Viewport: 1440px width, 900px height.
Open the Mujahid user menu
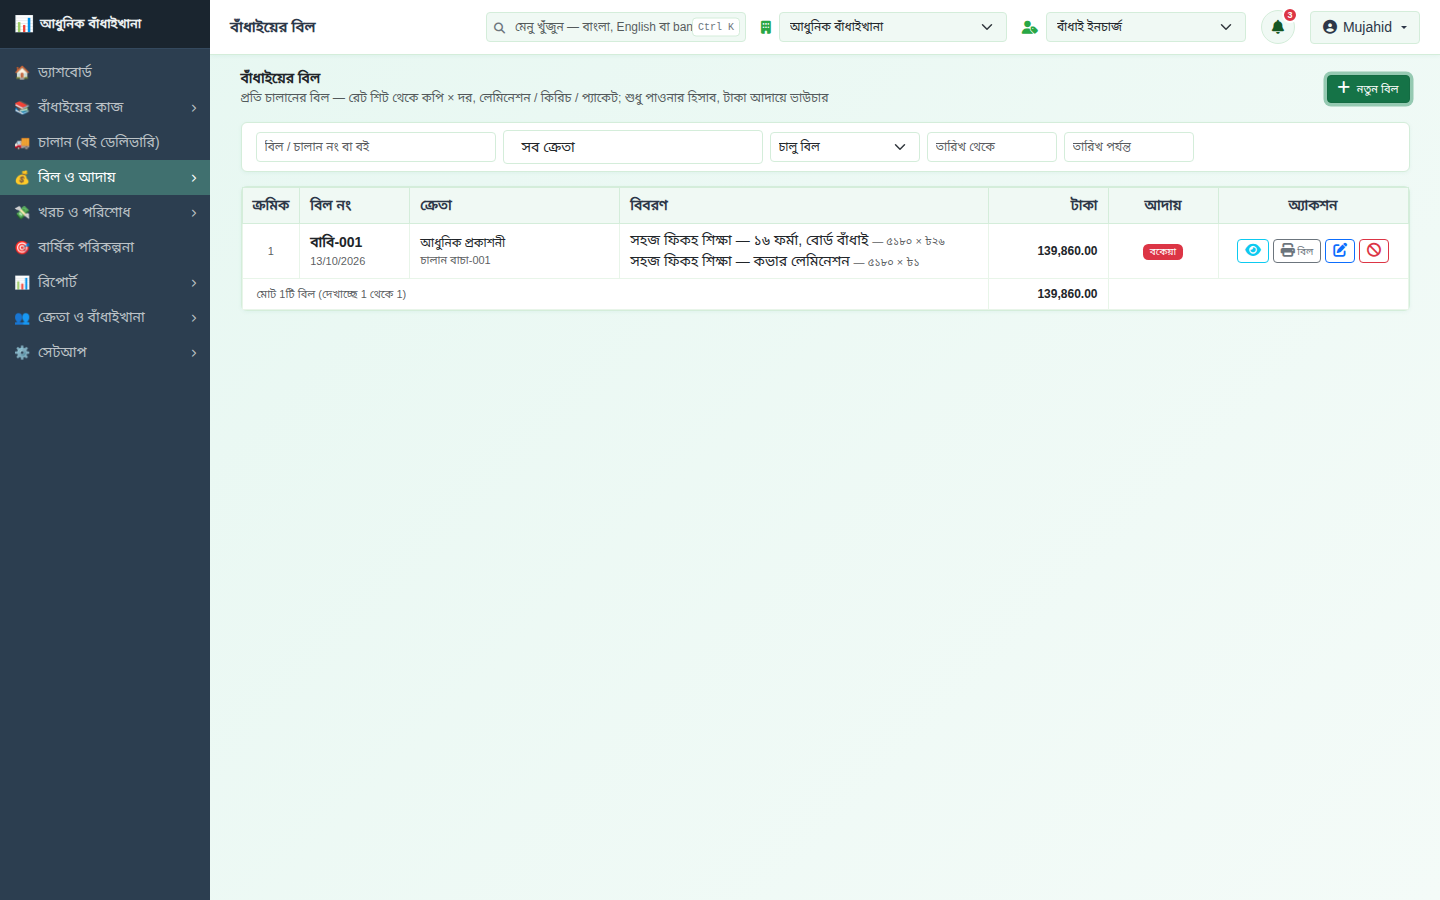1365,27
